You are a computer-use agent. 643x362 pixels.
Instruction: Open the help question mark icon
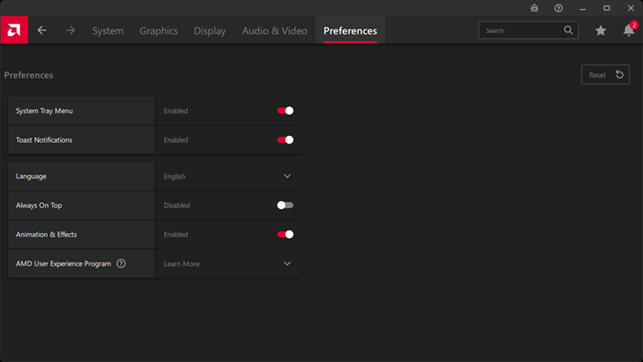pyautogui.click(x=559, y=8)
